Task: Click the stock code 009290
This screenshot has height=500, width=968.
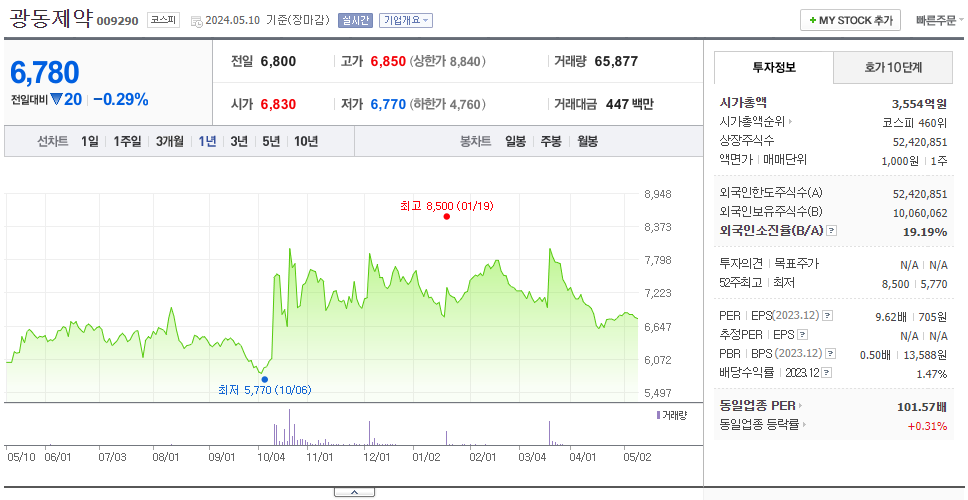Action: [x=117, y=22]
